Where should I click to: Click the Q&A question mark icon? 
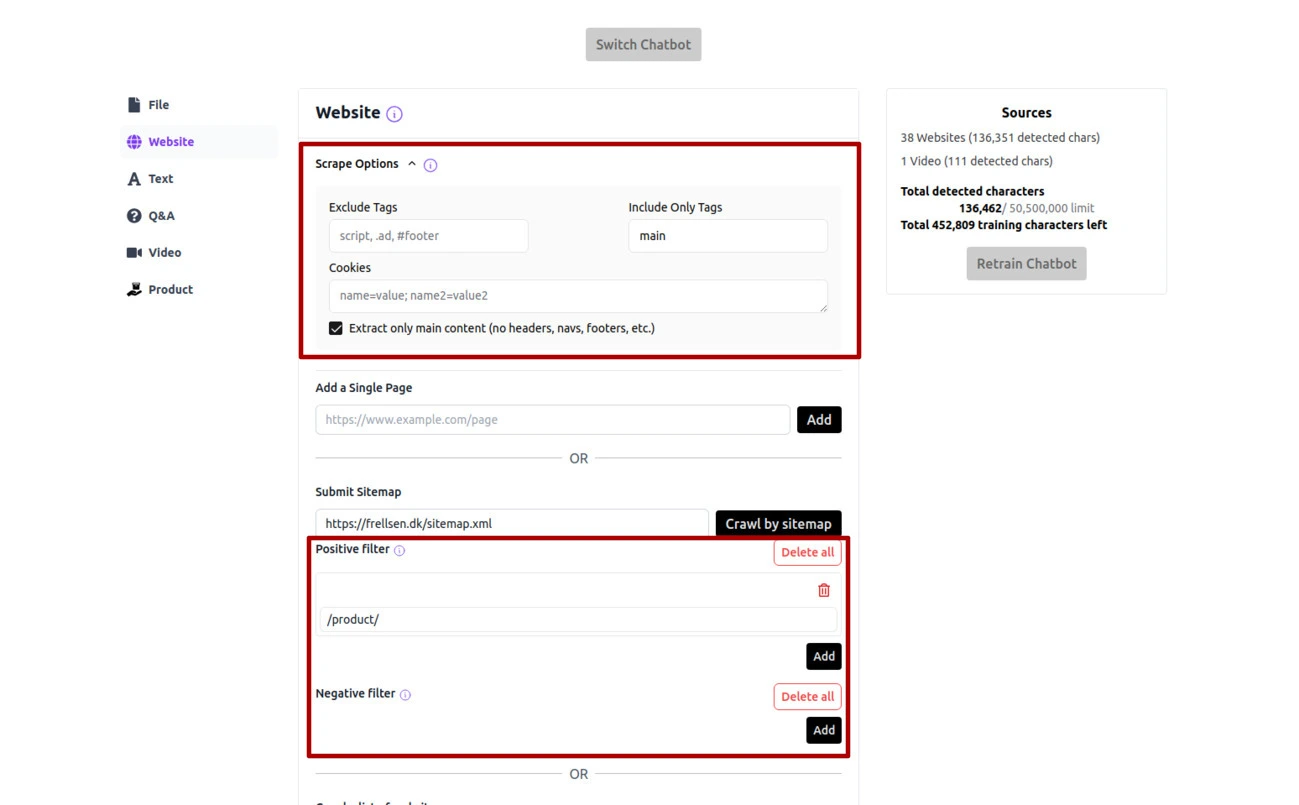[134, 216]
